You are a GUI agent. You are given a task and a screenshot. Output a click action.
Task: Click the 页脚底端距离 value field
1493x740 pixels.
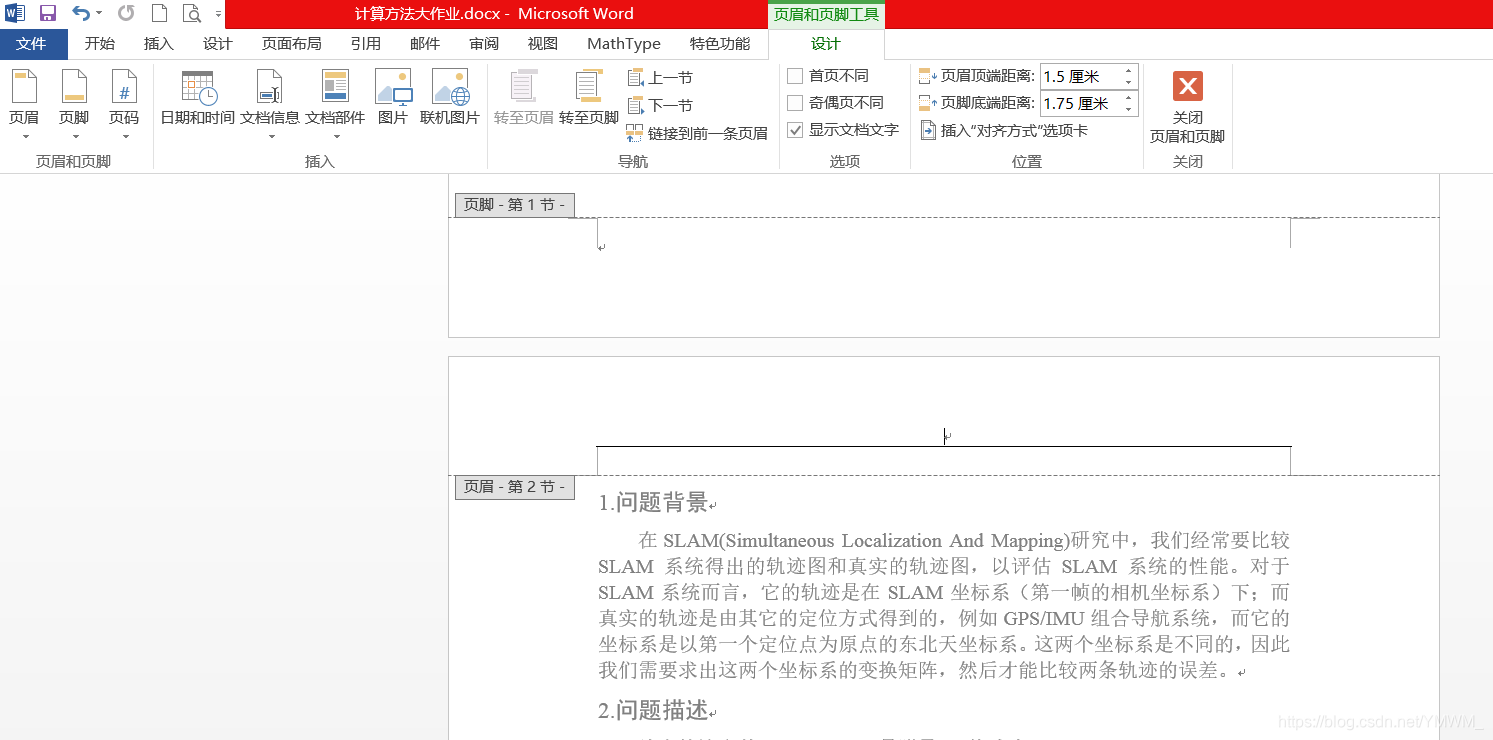(x=1081, y=103)
